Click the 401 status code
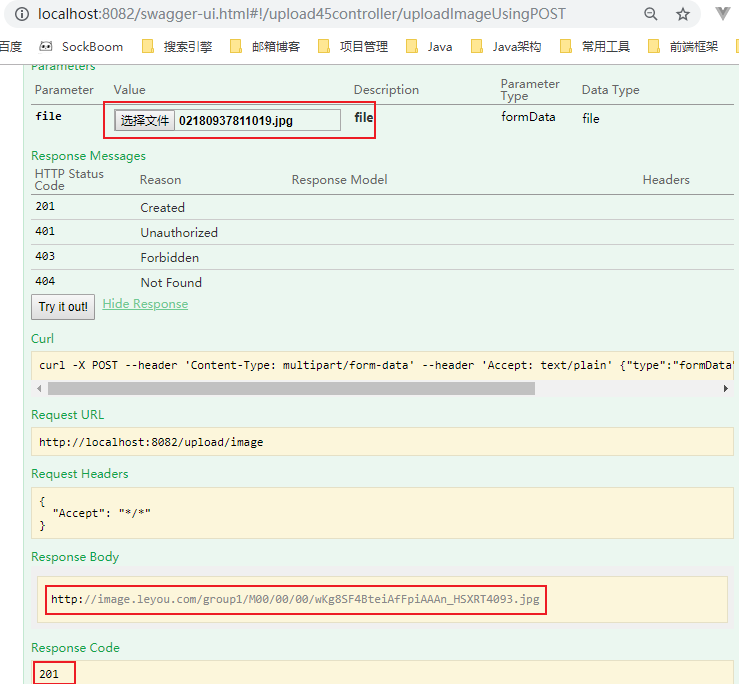Screen dimensions: 739x684 (x=45, y=231)
